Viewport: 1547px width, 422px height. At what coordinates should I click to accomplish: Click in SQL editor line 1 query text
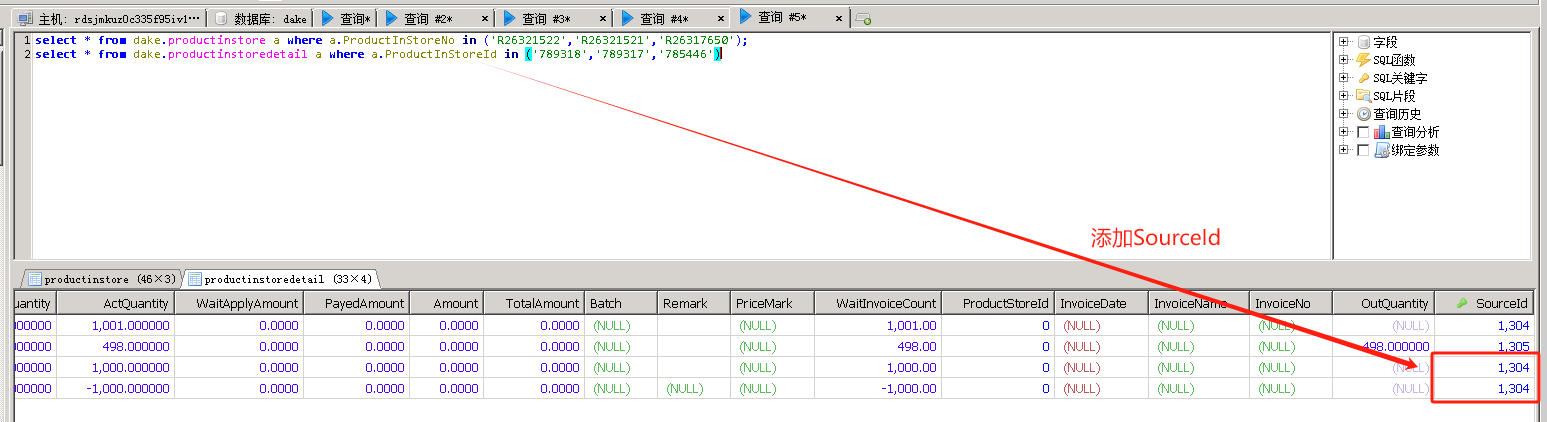[x=391, y=40]
